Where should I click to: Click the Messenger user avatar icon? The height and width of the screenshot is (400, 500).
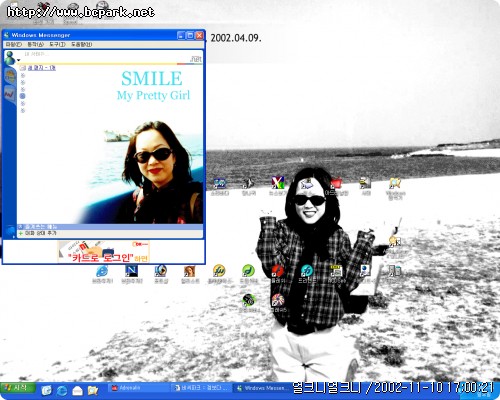point(10,57)
